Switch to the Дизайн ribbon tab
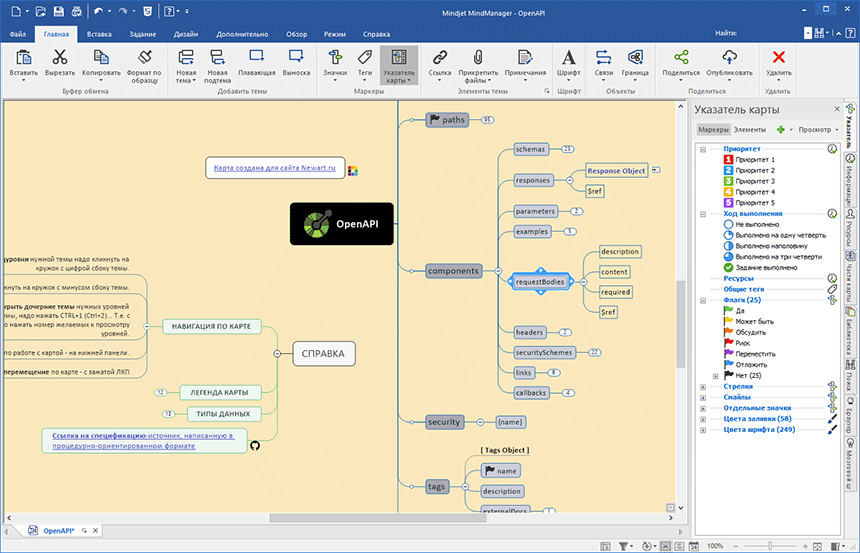 [x=186, y=34]
